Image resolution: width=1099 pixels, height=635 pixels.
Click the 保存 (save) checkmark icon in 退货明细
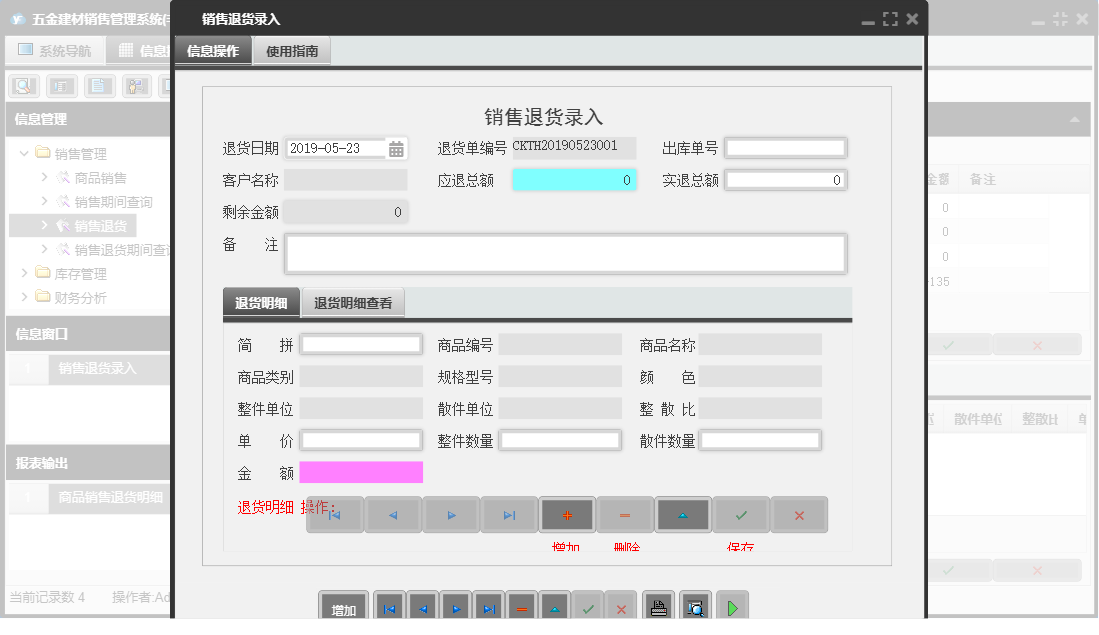point(740,514)
